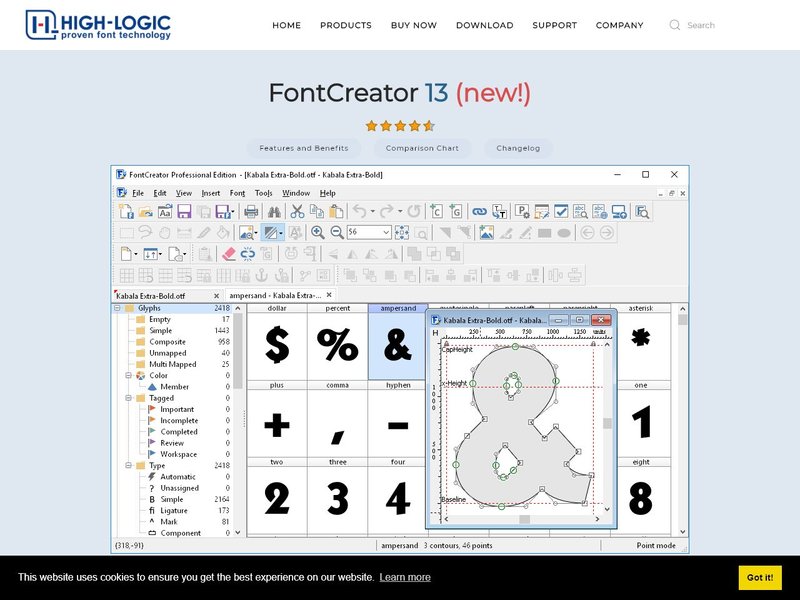Image resolution: width=800 pixels, height=600 pixels.
Task: Click the scissors Cut icon
Action: [297, 211]
